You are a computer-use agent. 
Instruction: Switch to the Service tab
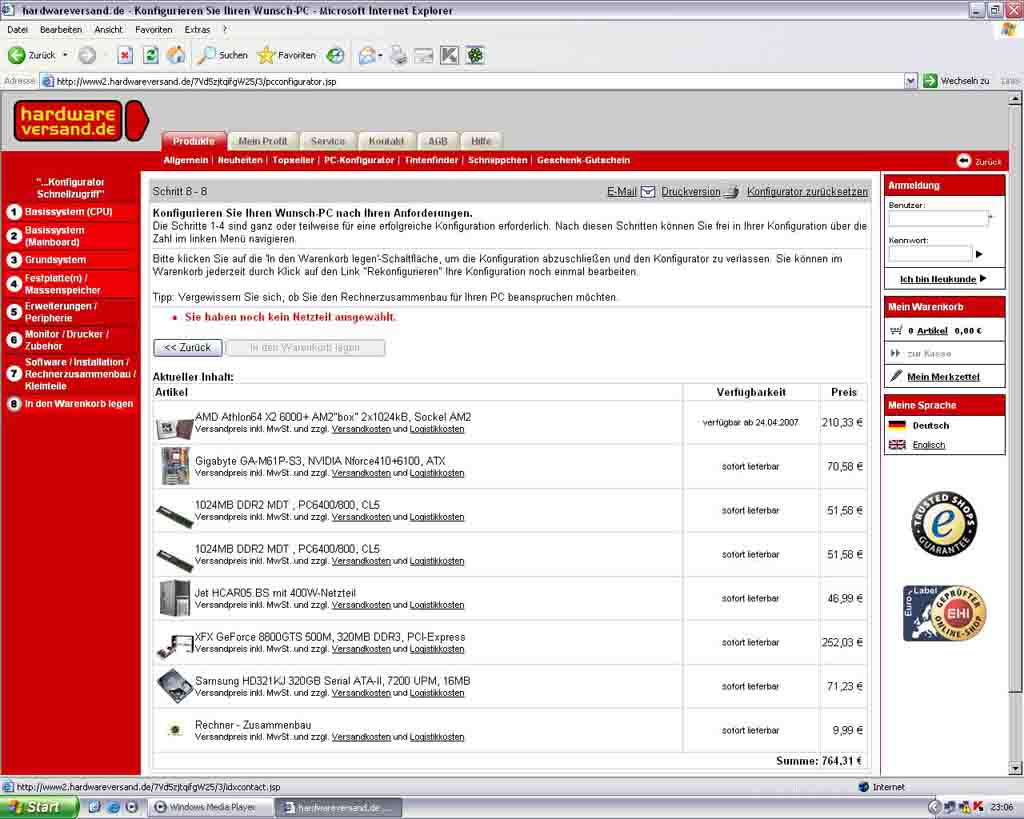(x=327, y=140)
